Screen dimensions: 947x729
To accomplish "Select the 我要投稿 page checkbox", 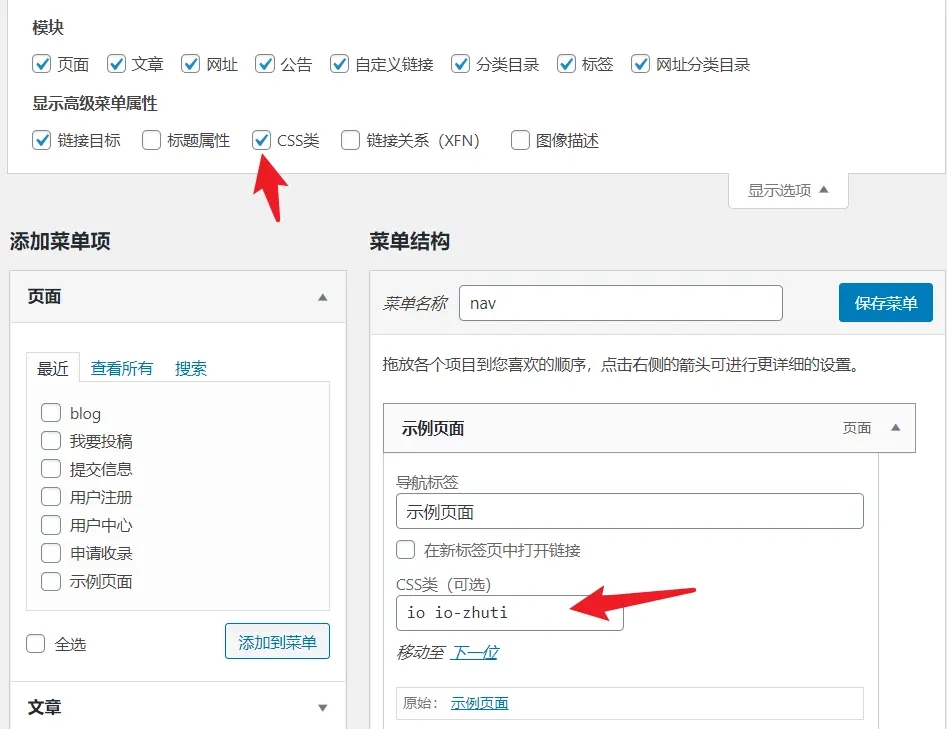I will click(x=51, y=441).
